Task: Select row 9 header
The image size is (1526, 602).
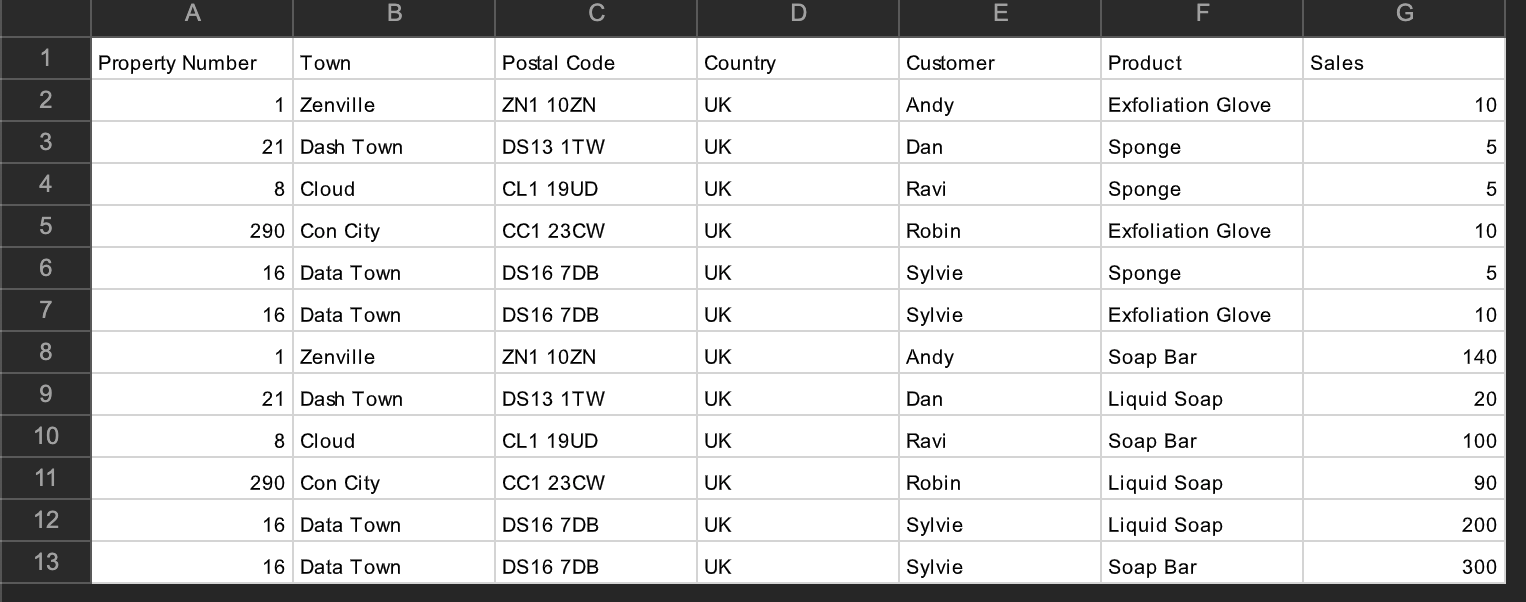Action: click(x=45, y=394)
